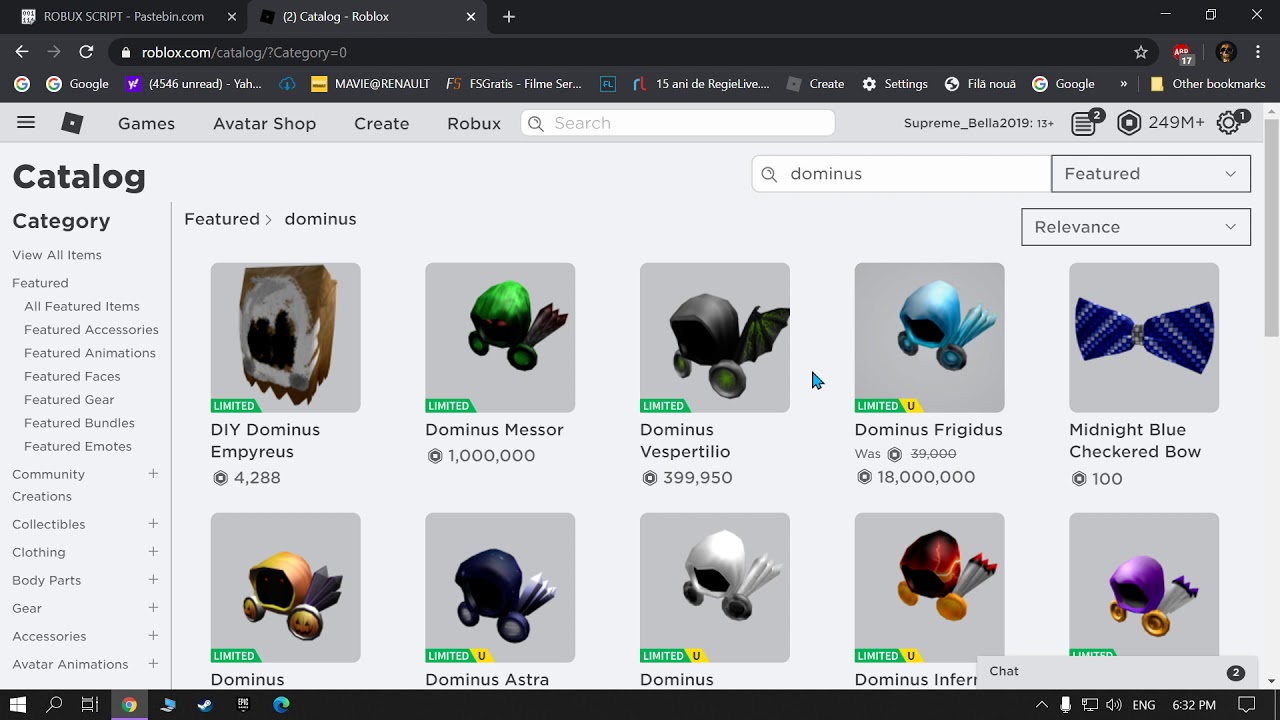Open Microsoft Edge from the taskbar
Image resolution: width=1280 pixels, height=720 pixels.
(x=281, y=705)
